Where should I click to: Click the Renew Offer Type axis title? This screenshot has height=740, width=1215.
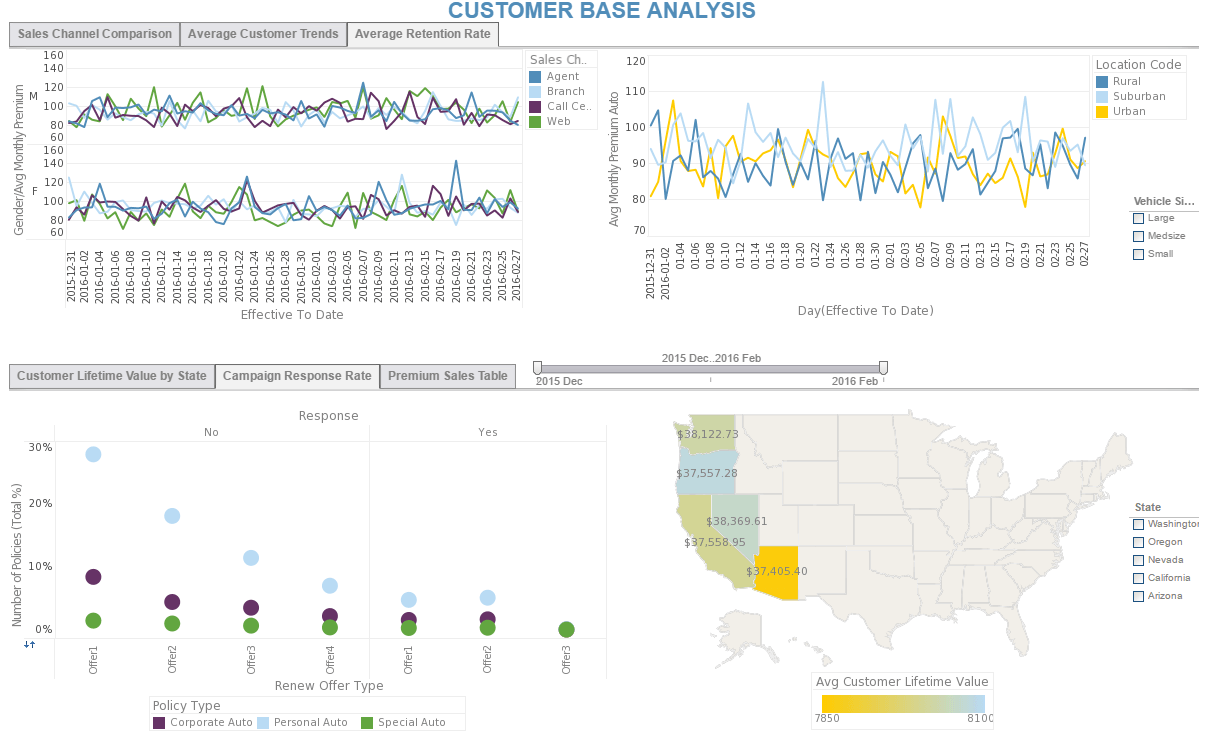click(x=329, y=686)
